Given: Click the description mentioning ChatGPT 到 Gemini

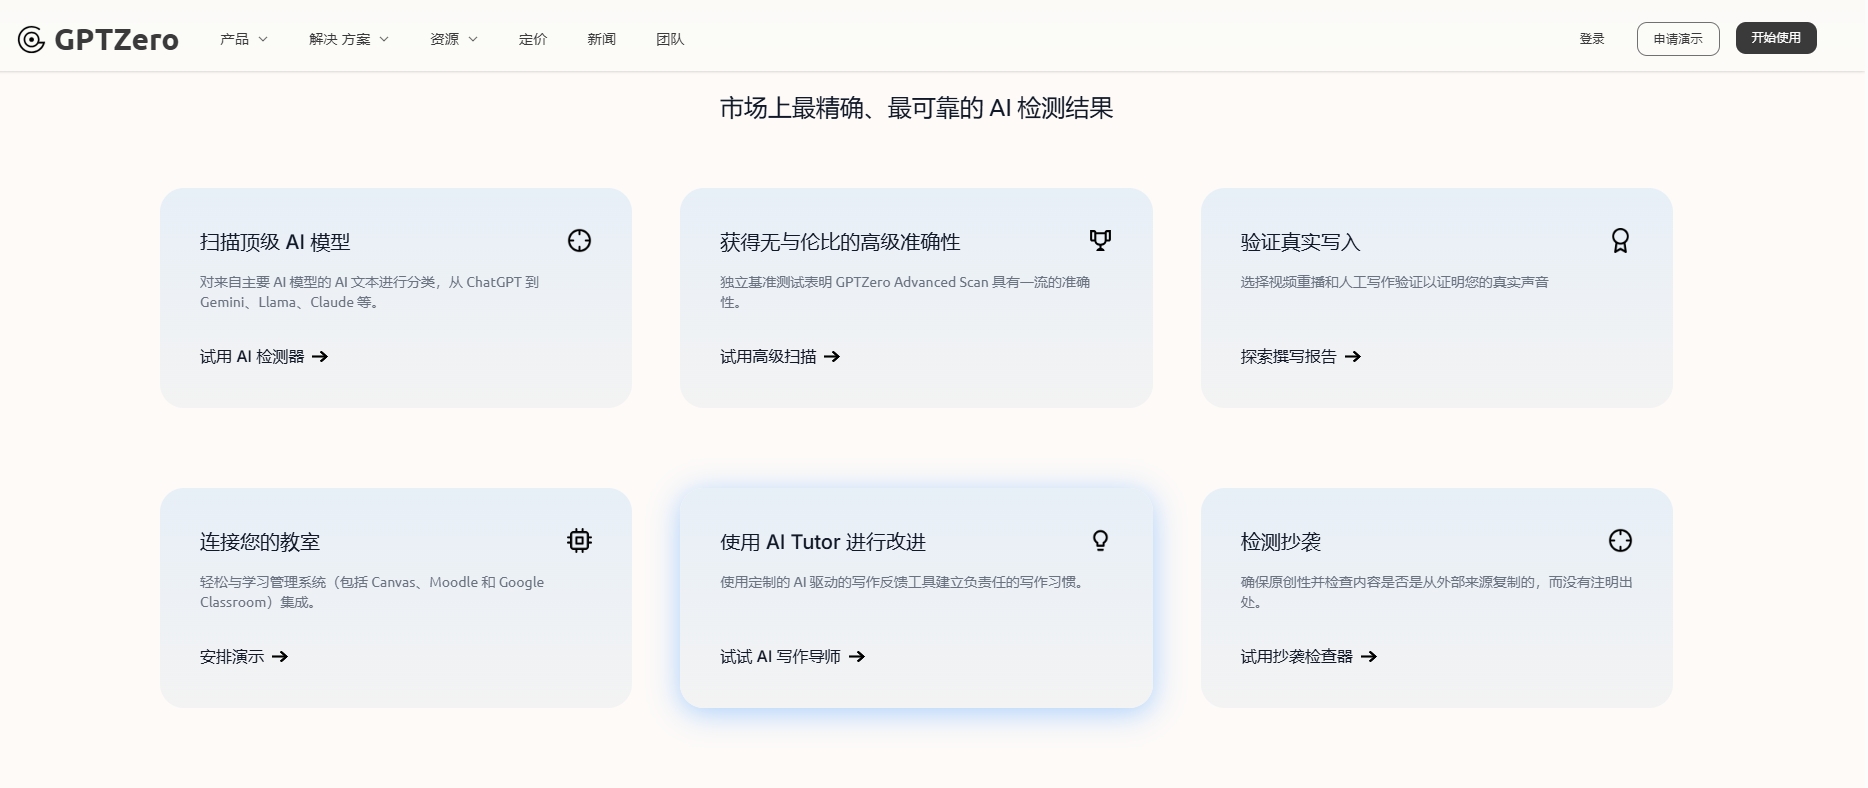Looking at the screenshot, I should click(370, 292).
